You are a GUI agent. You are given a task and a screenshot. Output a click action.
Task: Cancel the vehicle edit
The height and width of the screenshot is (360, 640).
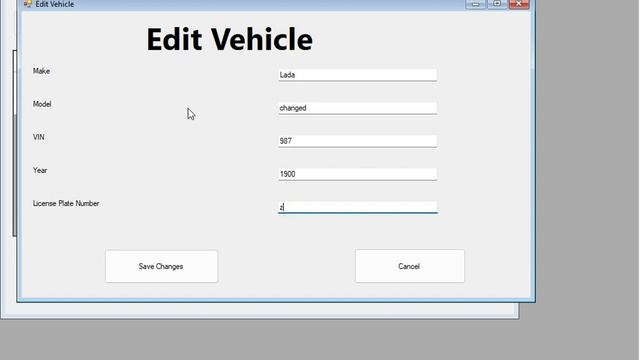[409, 266]
